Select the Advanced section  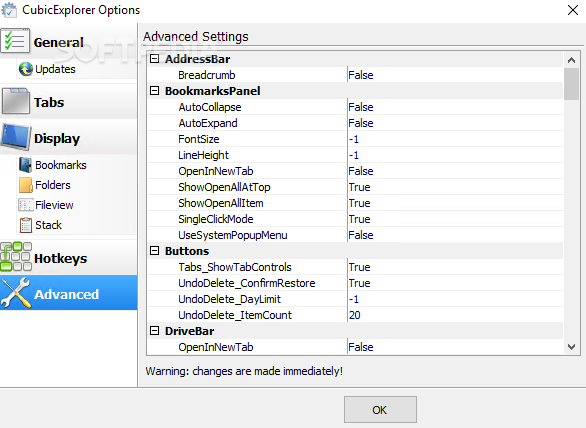point(68,293)
